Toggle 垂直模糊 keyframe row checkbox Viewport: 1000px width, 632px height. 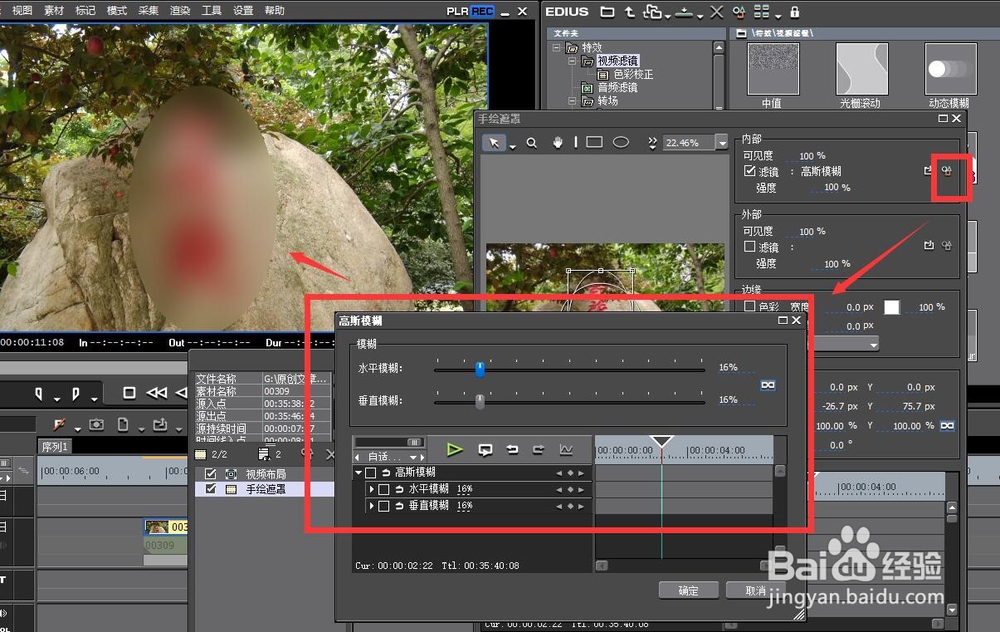(x=383, y=506)
